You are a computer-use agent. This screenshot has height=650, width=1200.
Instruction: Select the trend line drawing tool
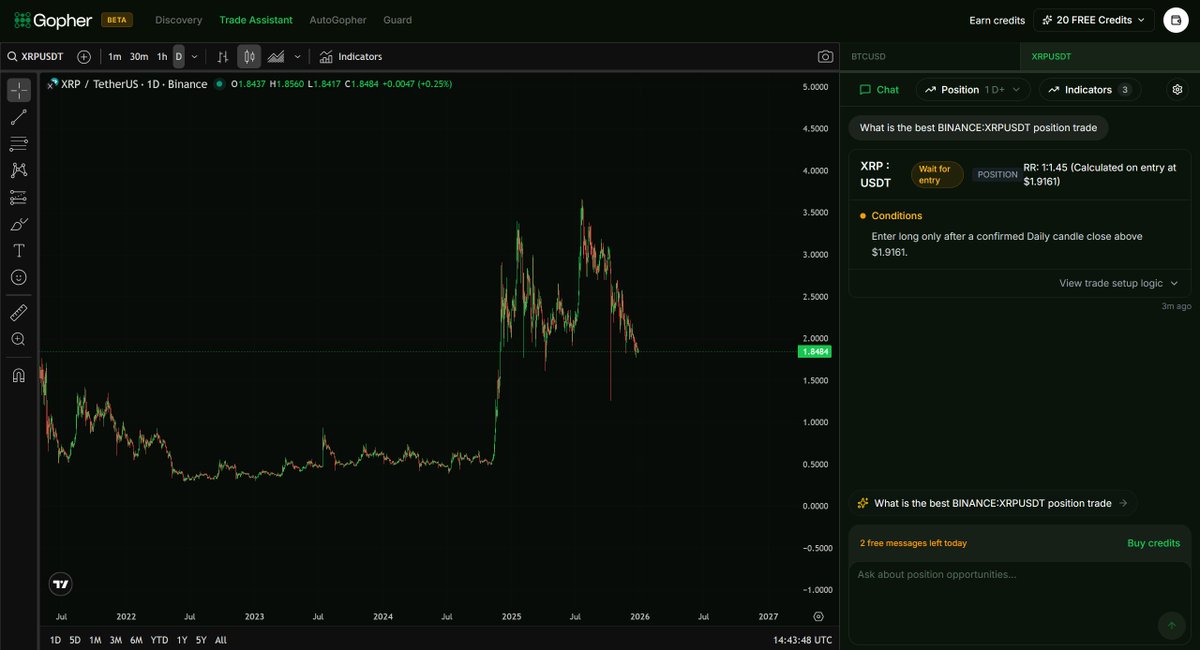tap(19, 117)
